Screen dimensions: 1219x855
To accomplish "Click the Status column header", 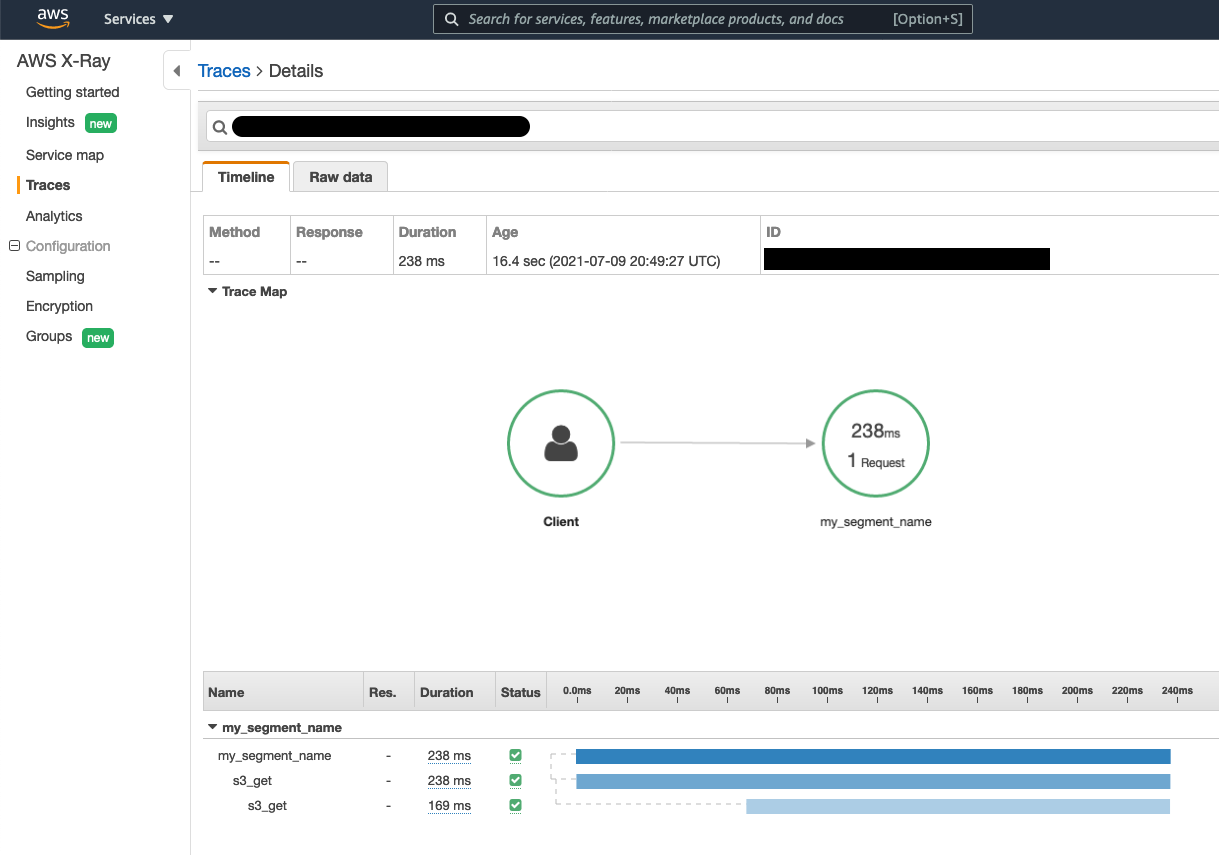I will [x=521, y=692].
